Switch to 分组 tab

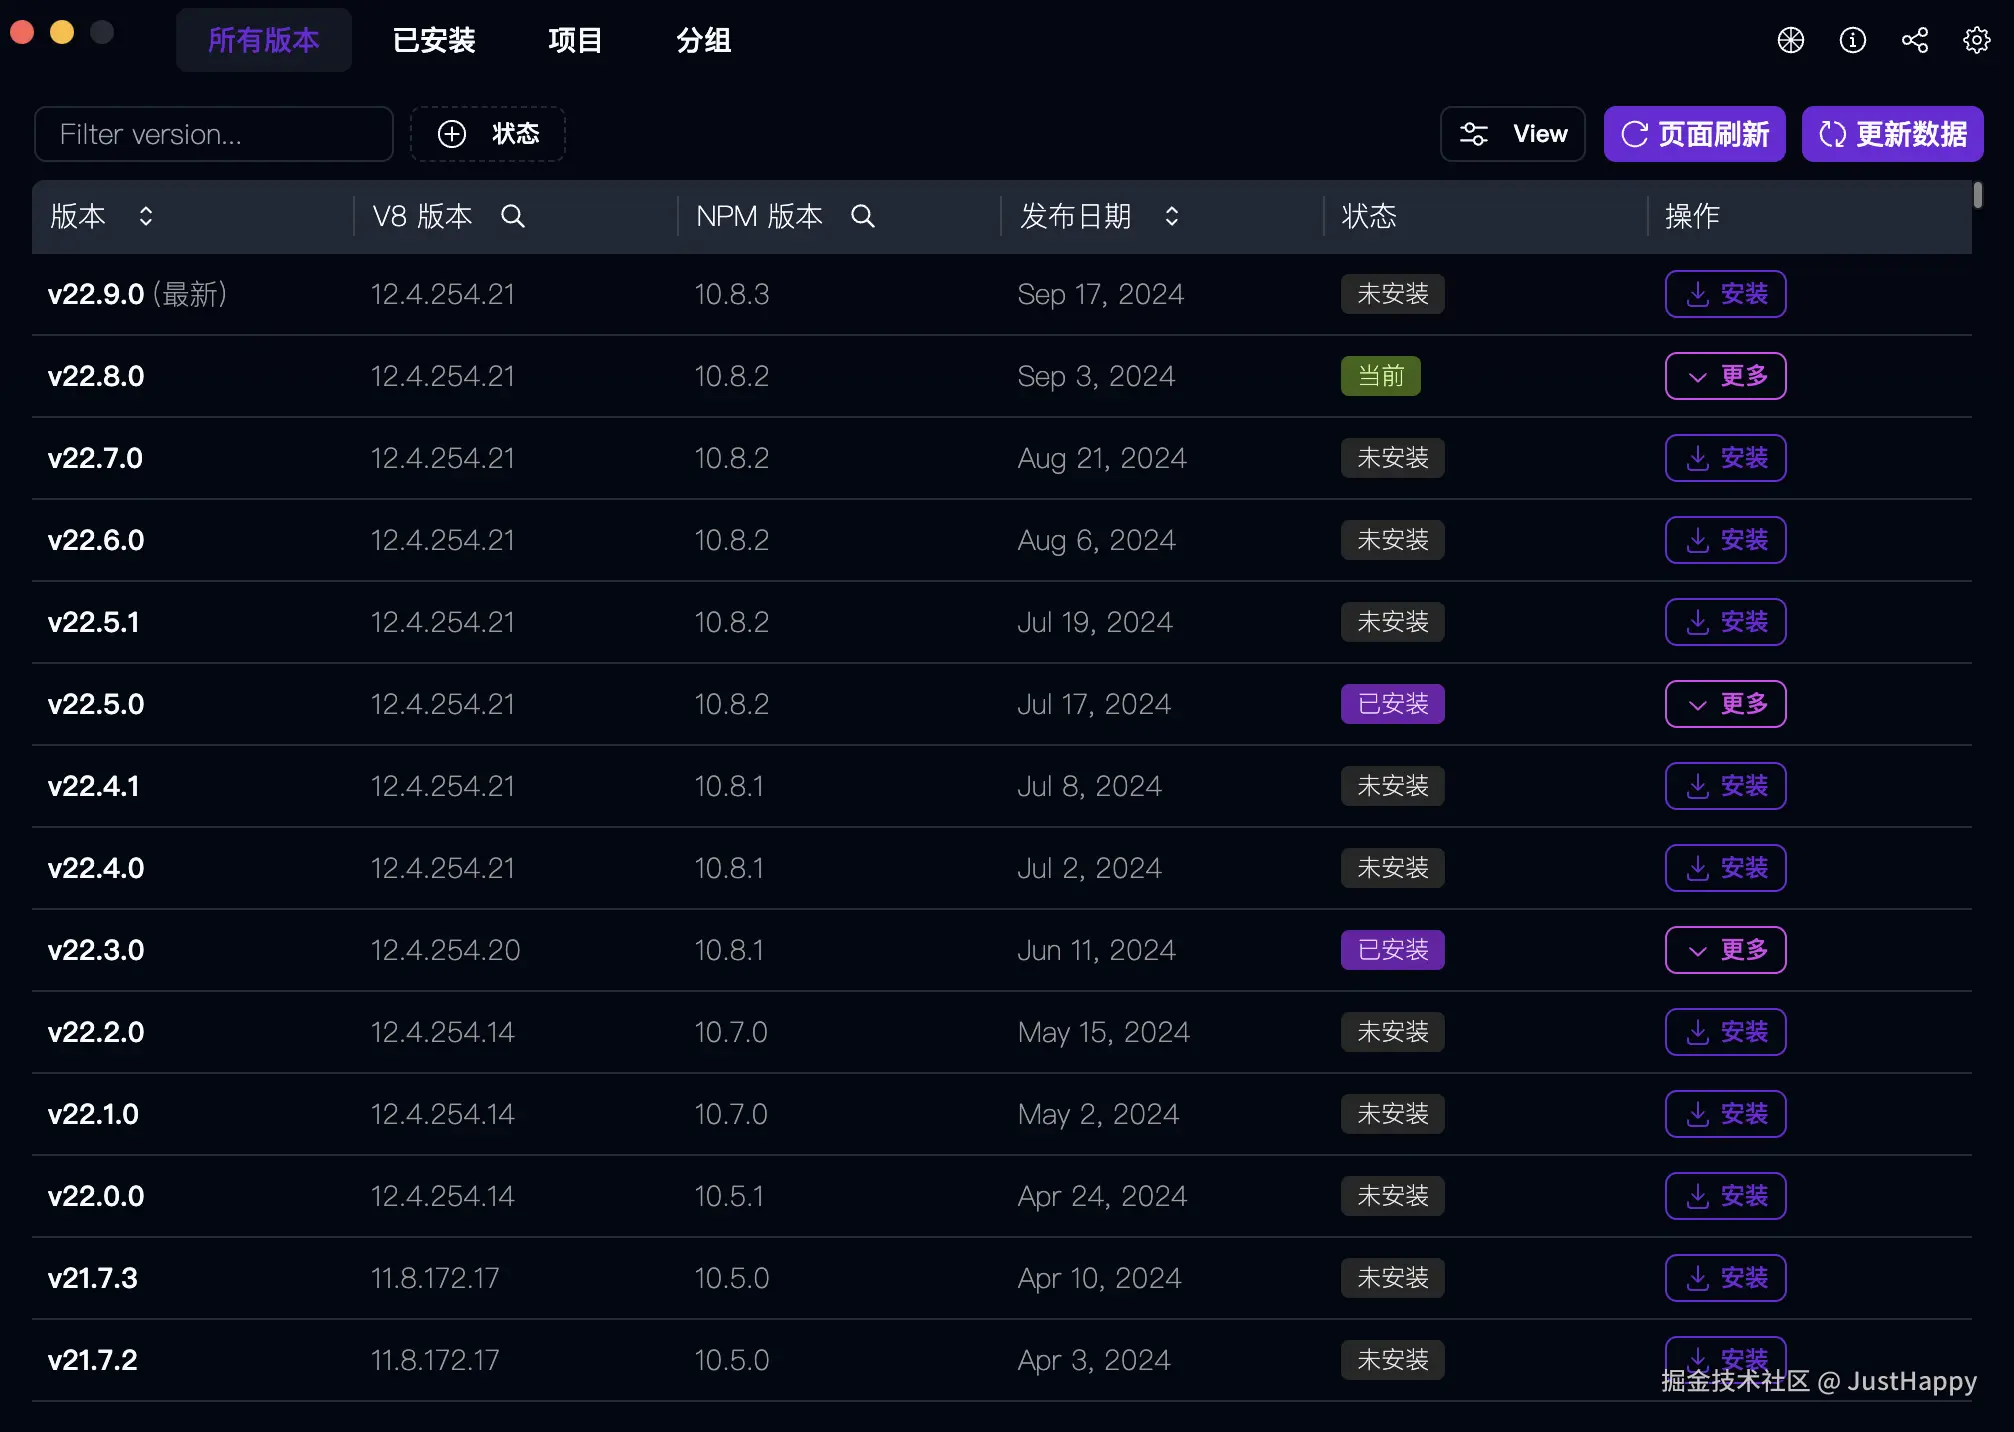pyautogui.click(x=703, y=40)
